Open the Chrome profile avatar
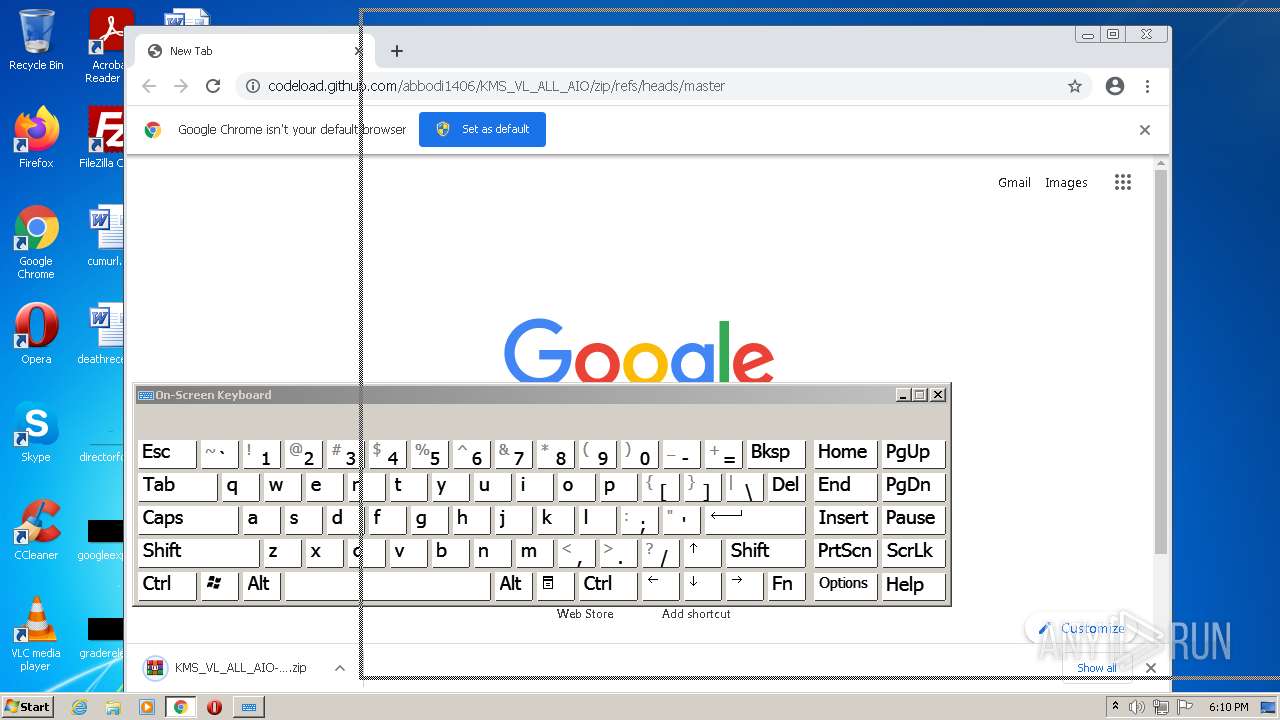 click(x=1115, y=86)
